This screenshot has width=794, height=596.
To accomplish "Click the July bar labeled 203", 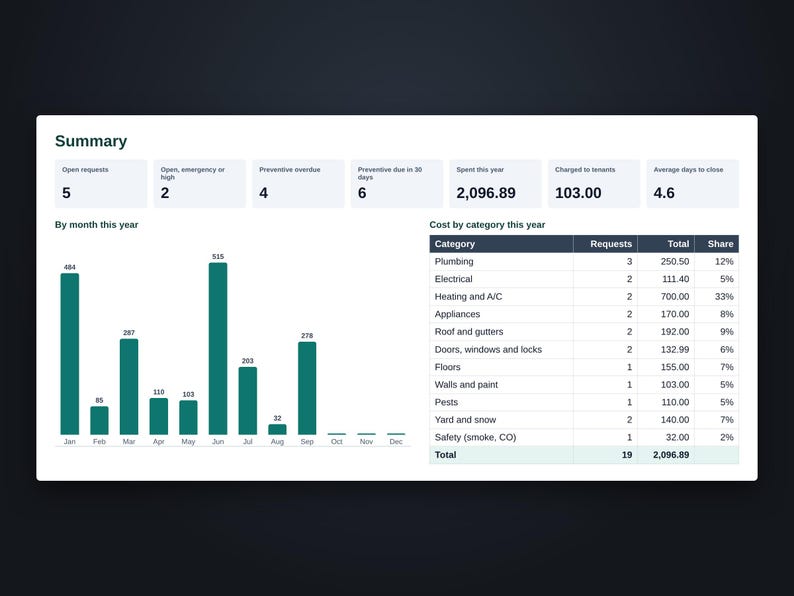I will 248,401.
